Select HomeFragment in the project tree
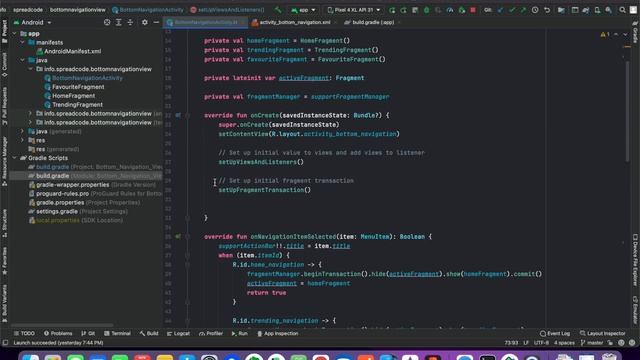The height and width of the screenshot is (360, 640). click(69, 96)
